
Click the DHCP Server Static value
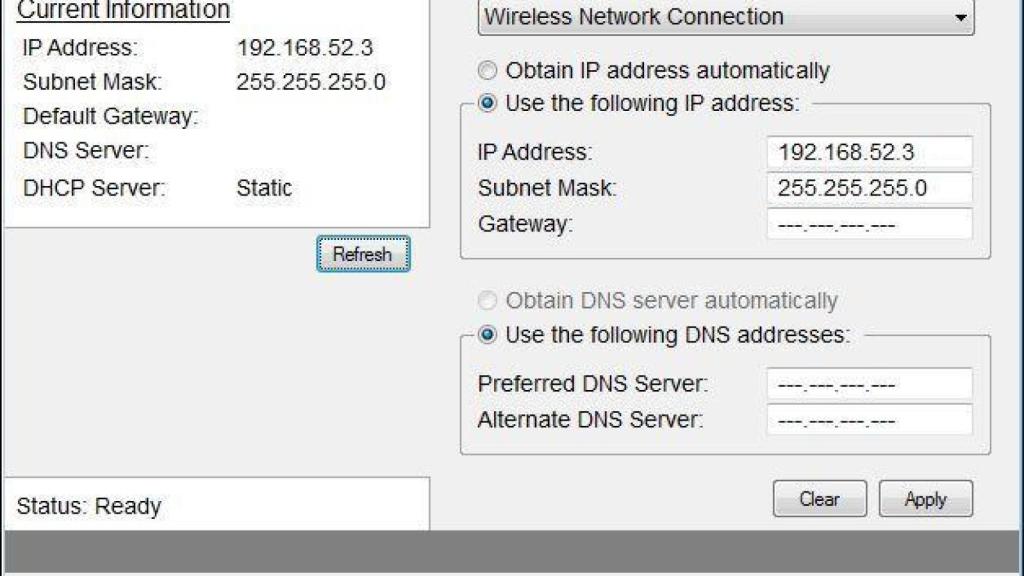tap(264, 187)
